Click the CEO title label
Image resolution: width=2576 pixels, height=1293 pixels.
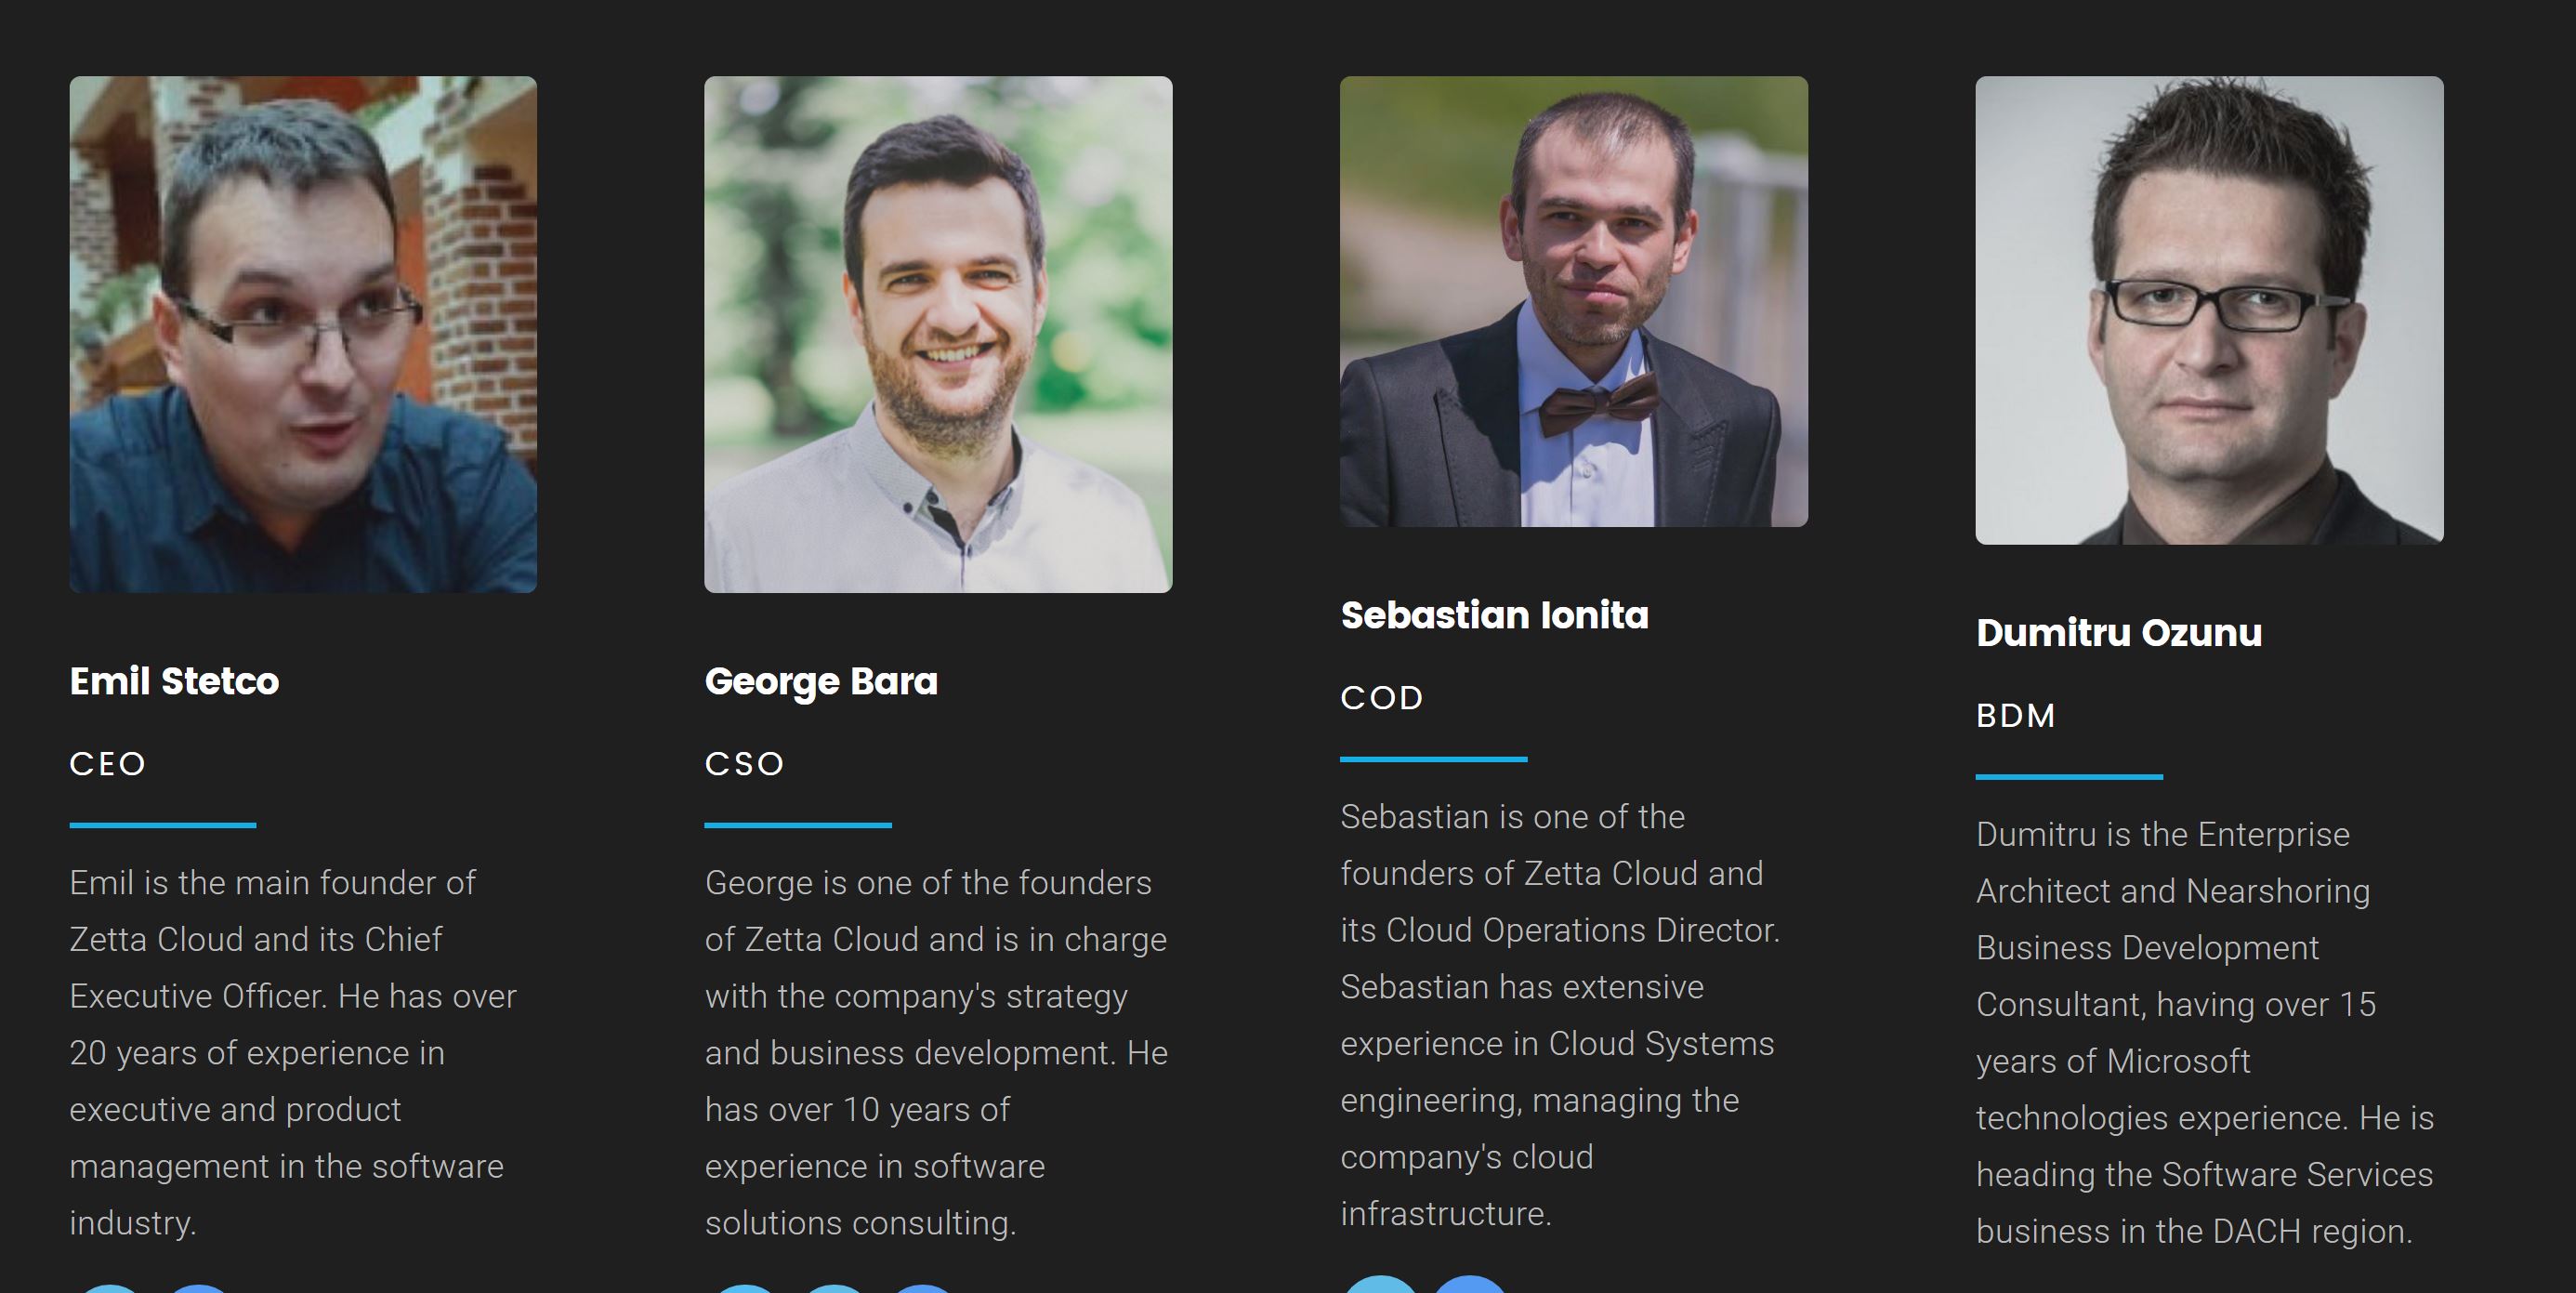108,764
